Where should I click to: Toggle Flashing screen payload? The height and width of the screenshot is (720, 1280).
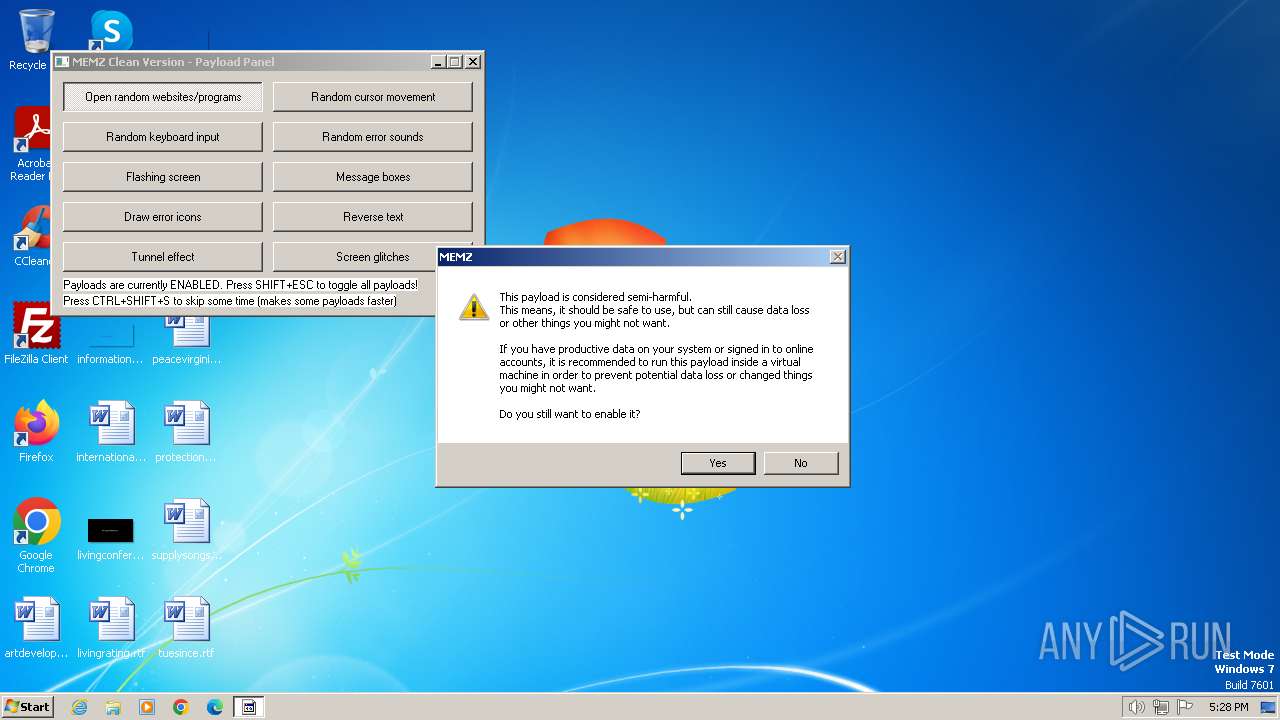163,177
